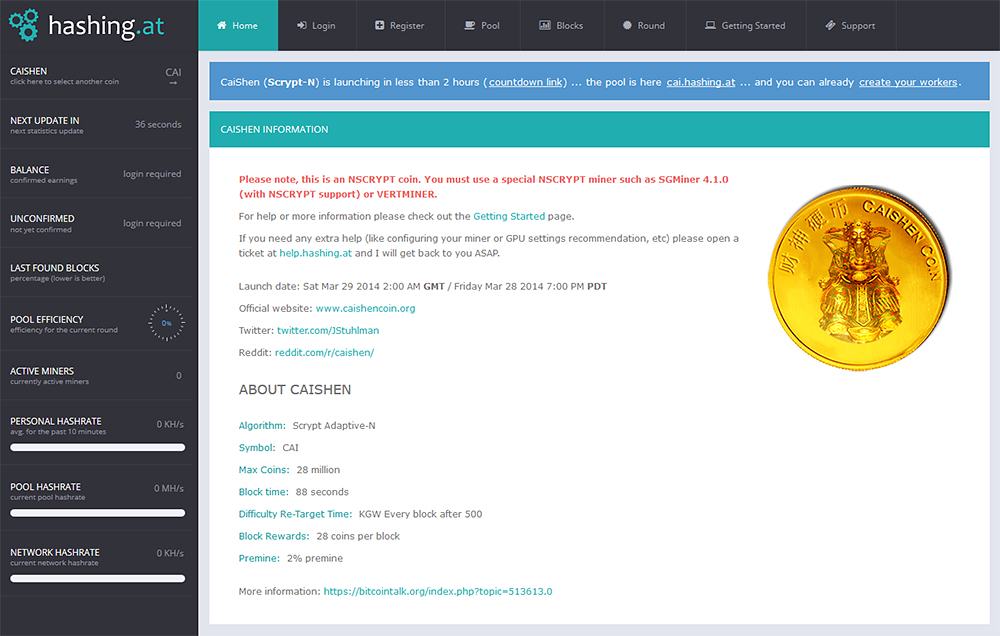Open Getting Started link in info text
Viewport: 1000px width, 636px height.
tap(509, 216)
